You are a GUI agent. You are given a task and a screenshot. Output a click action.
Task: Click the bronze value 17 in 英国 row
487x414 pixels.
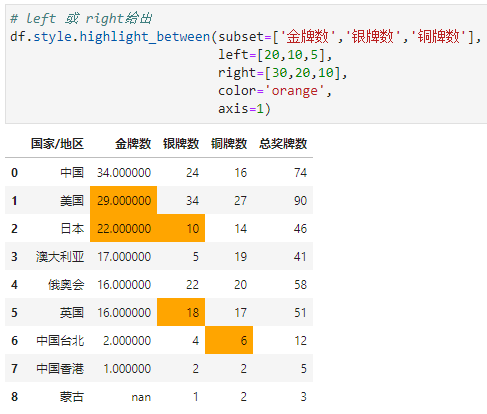[240, 313]
